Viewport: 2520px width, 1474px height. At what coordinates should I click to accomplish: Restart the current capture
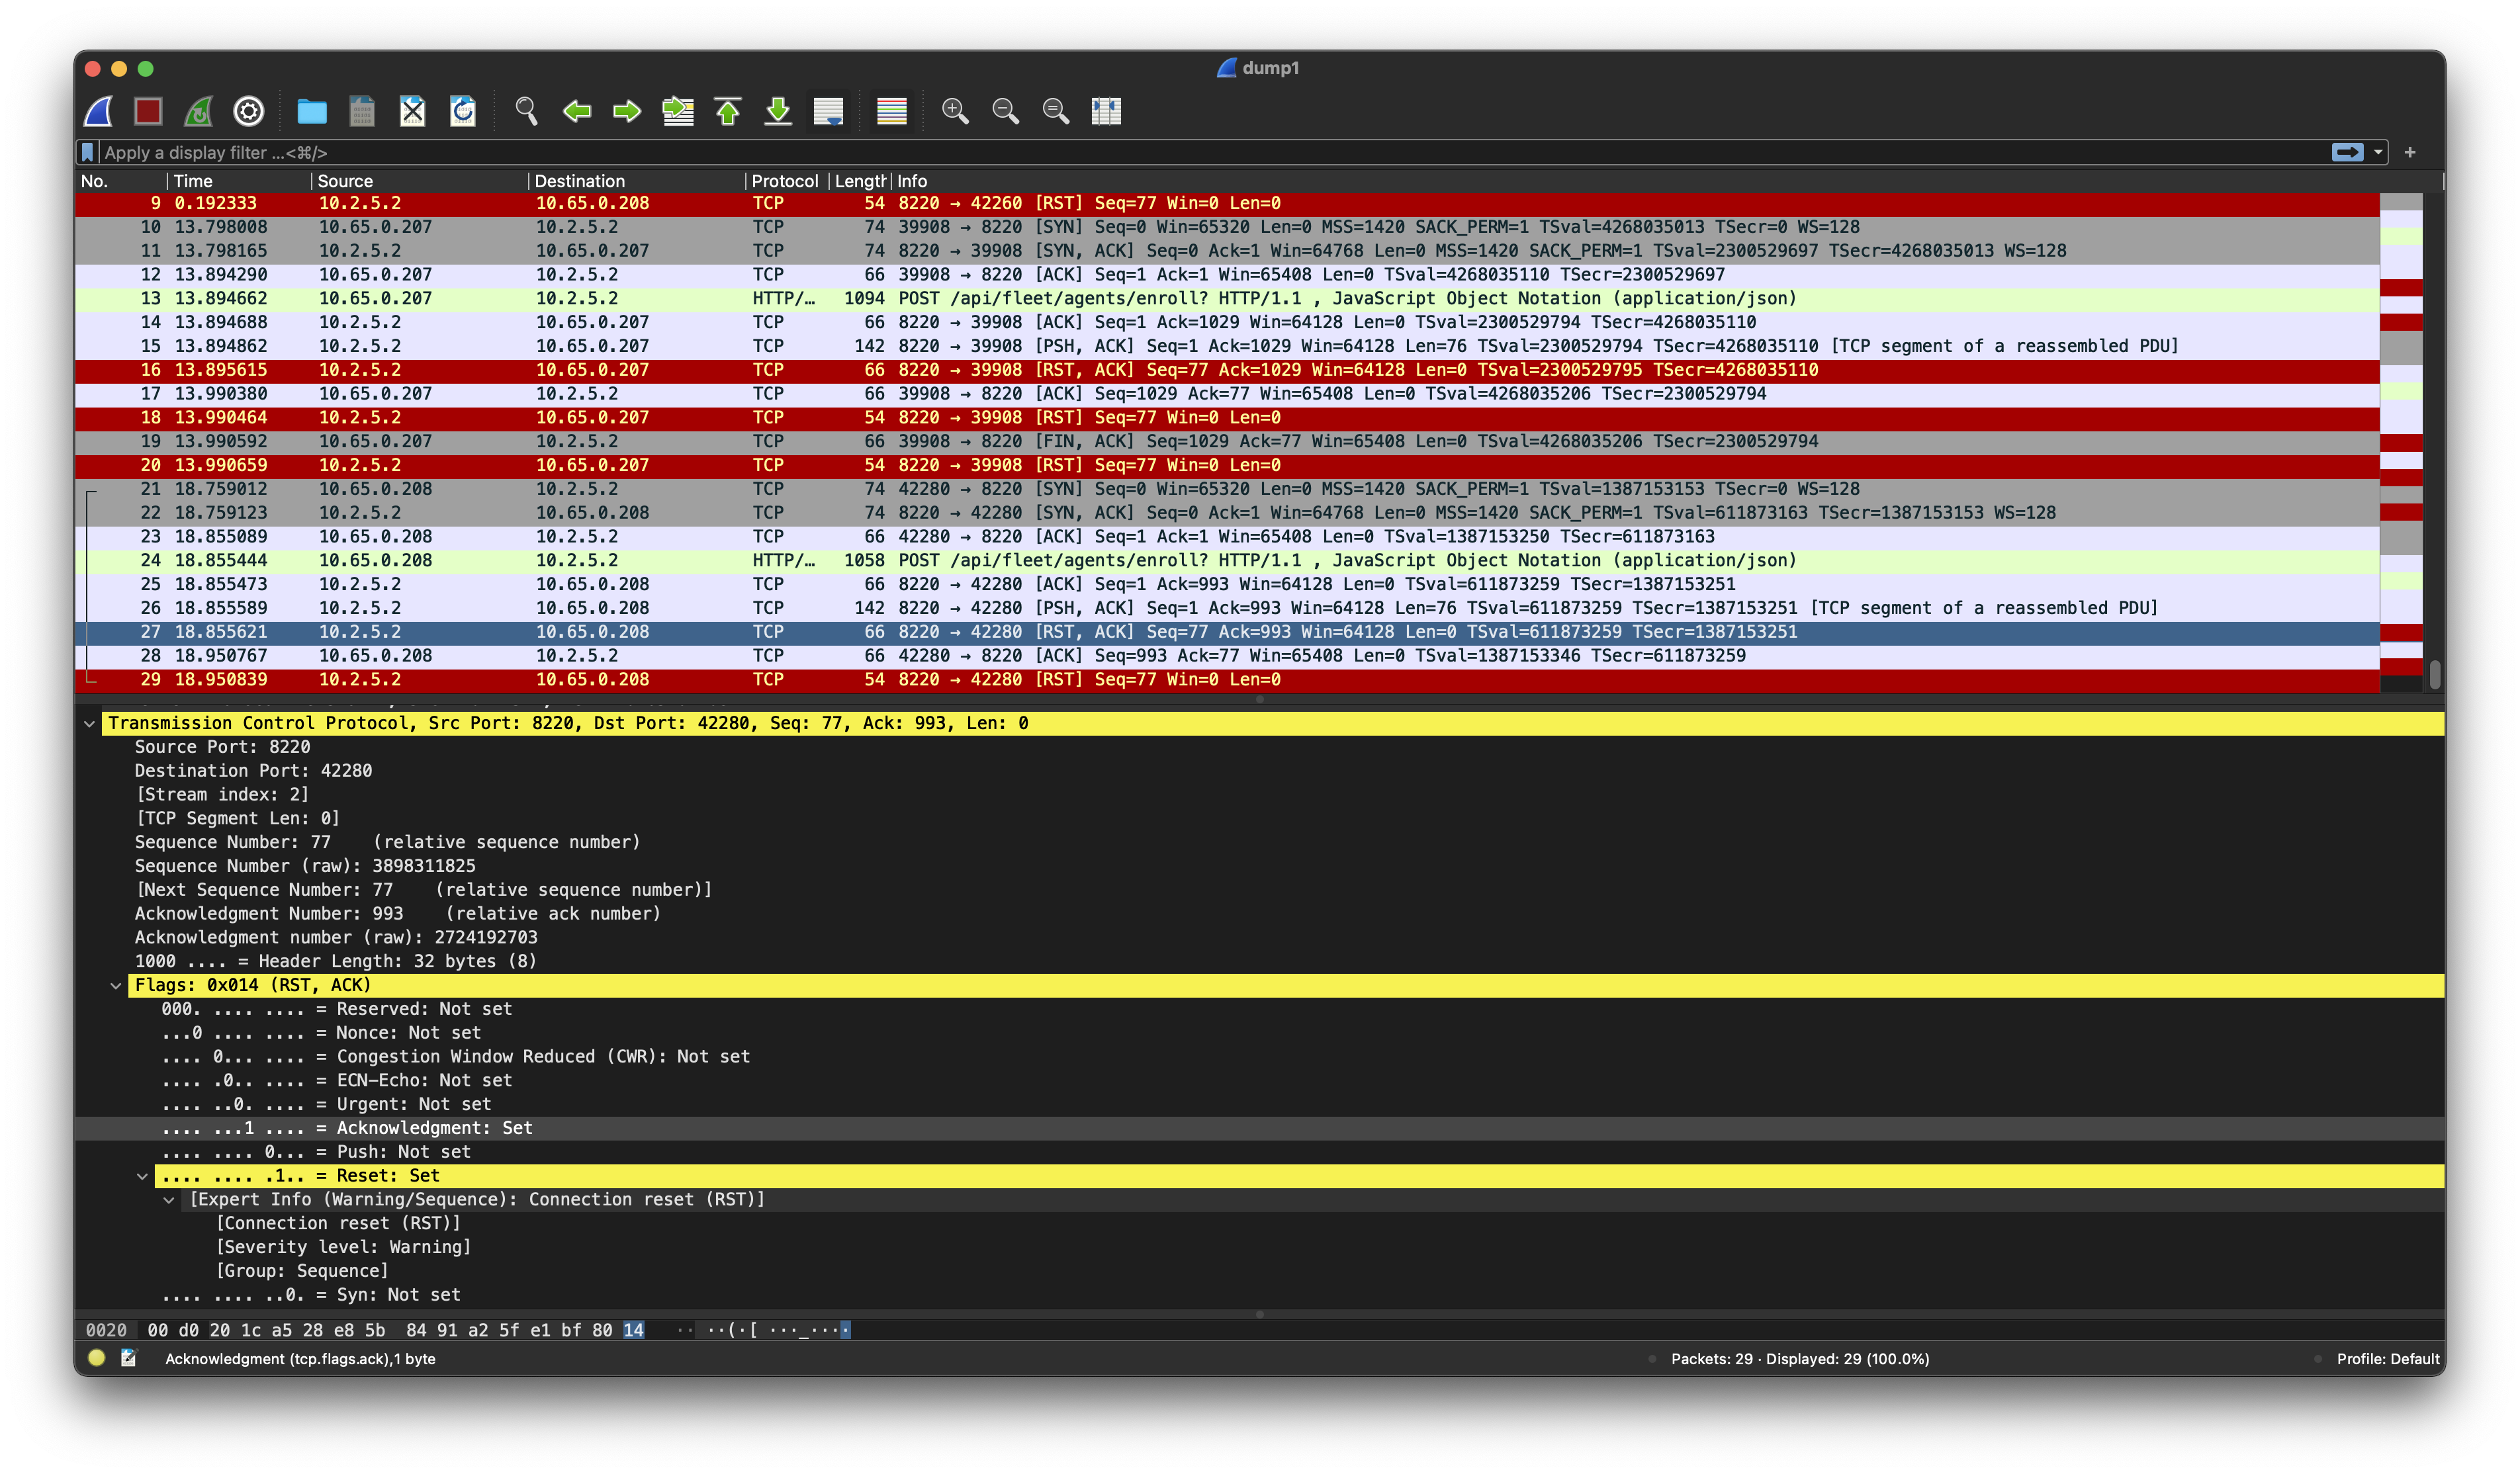[x=198, y=111]
